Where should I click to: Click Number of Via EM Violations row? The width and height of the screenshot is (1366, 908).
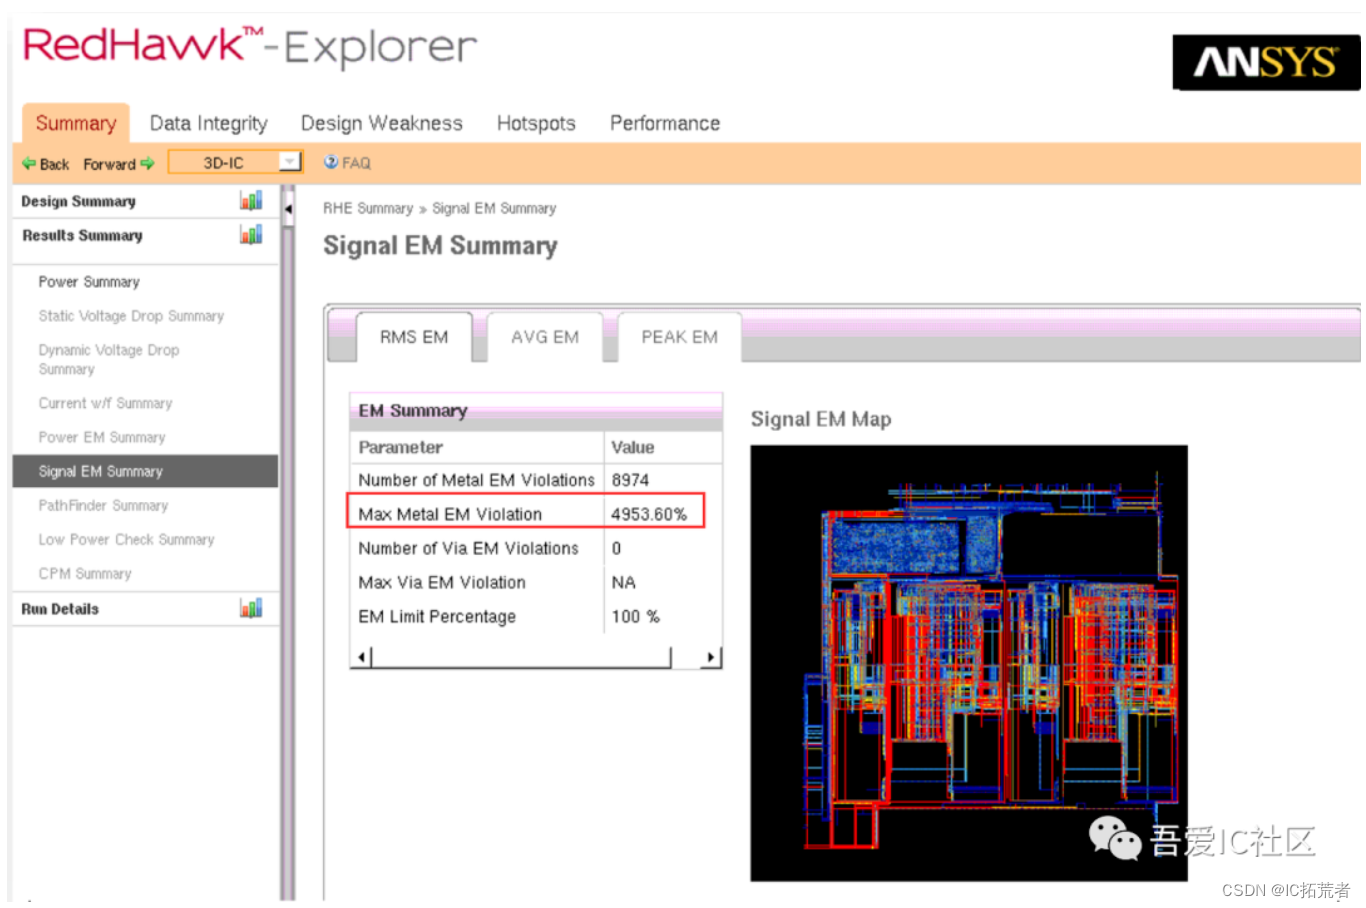coord(536,548)
